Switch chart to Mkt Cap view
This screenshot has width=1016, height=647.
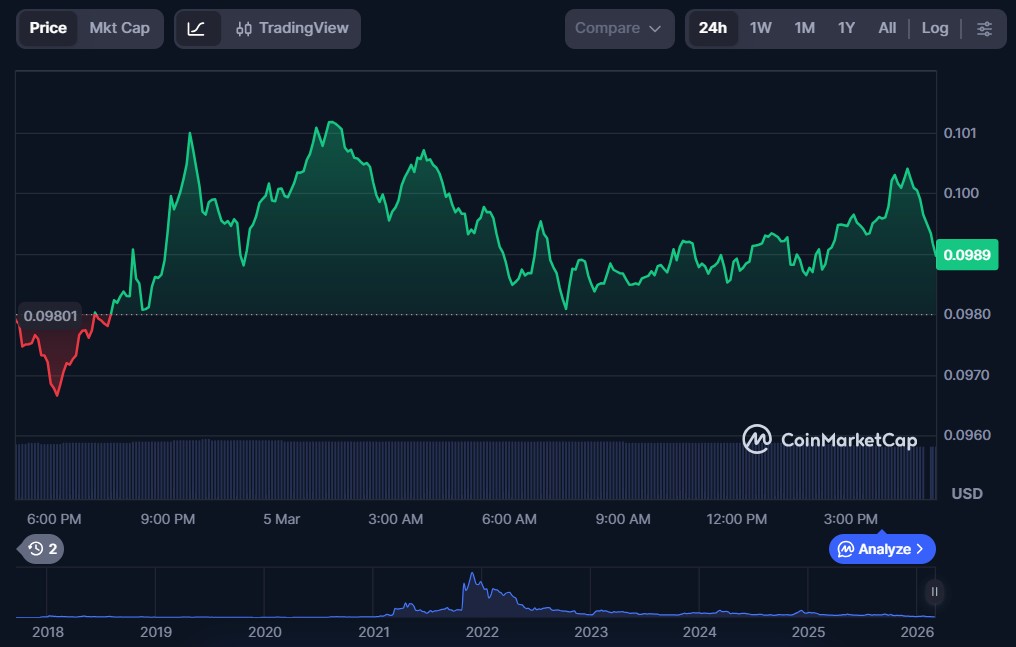(x=119, y=29)
